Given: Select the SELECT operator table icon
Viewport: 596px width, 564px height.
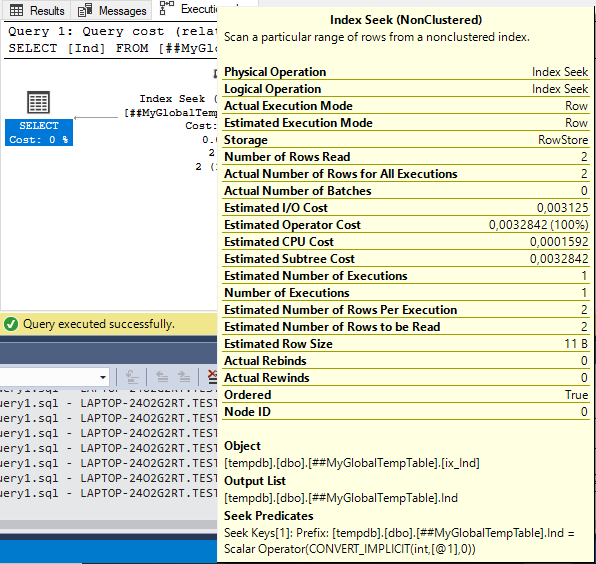Looking at the screenshot, I should (x=38, y=102).
